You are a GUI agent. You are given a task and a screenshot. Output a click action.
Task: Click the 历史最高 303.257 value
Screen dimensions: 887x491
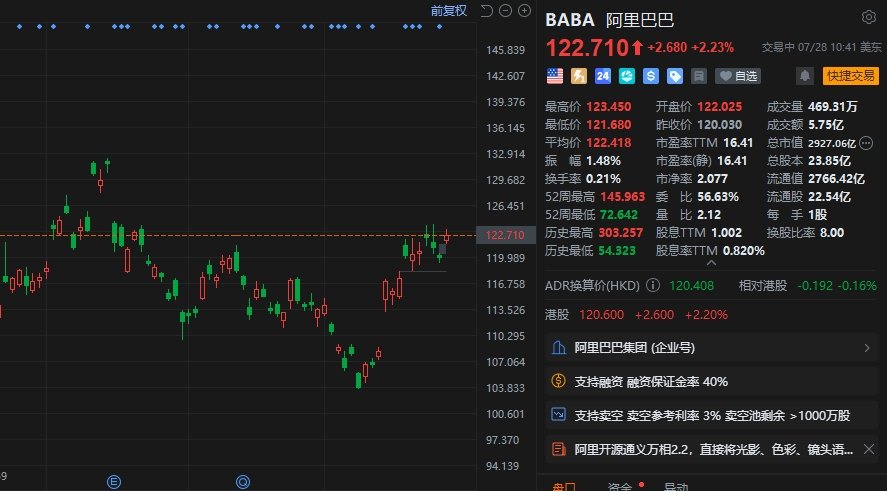click(x=621, y=232)
